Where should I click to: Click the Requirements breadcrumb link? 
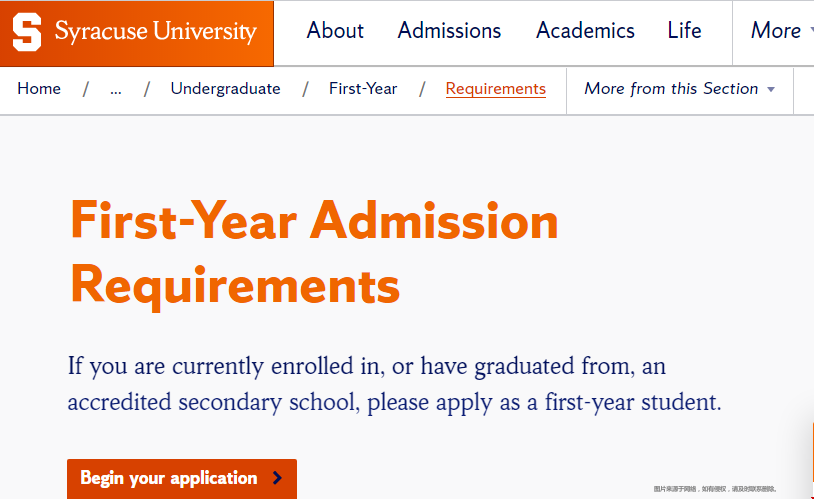496,89
